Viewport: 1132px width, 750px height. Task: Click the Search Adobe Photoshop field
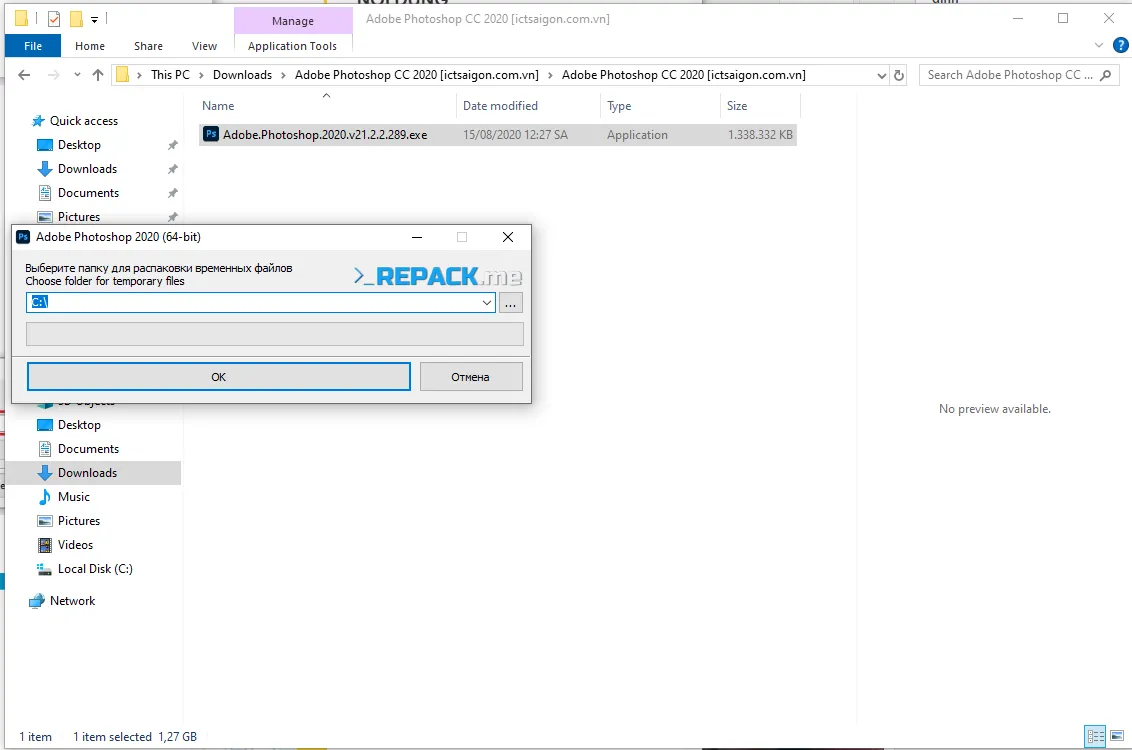click(x=1010, y=75)
